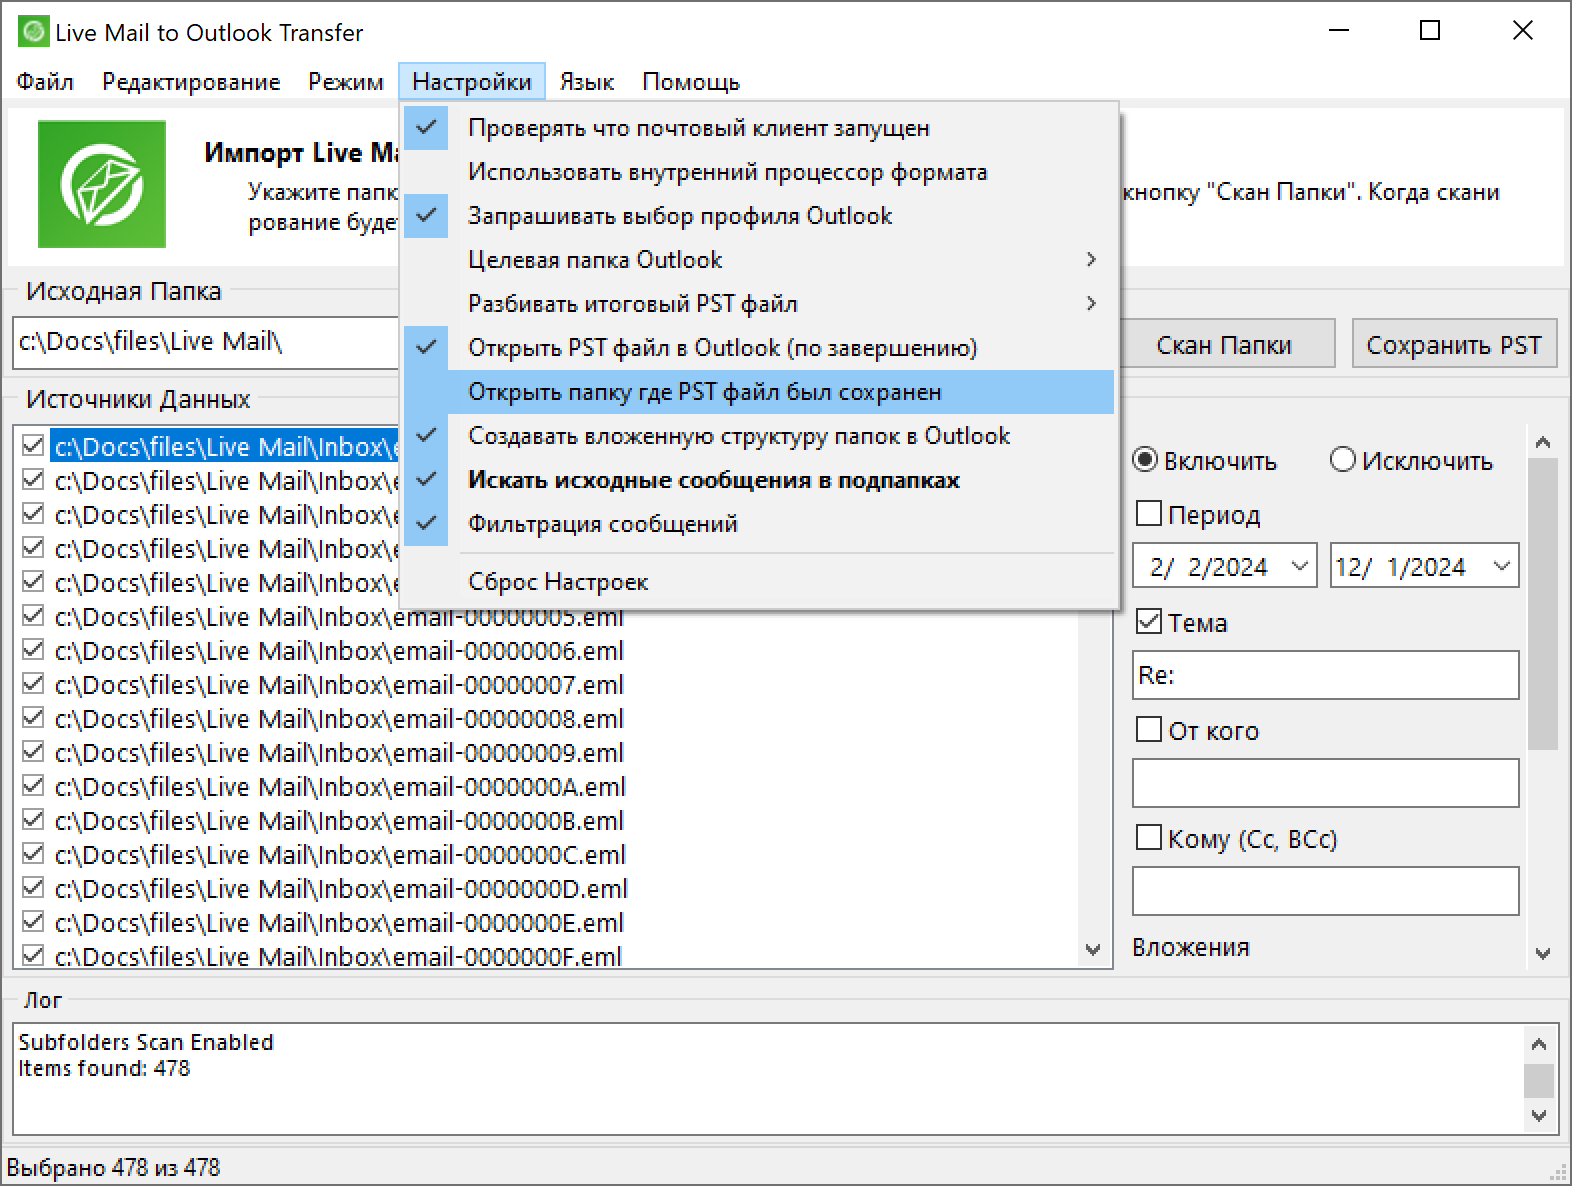Select the email-0000000D.eml row text

(x=341, y=889)
